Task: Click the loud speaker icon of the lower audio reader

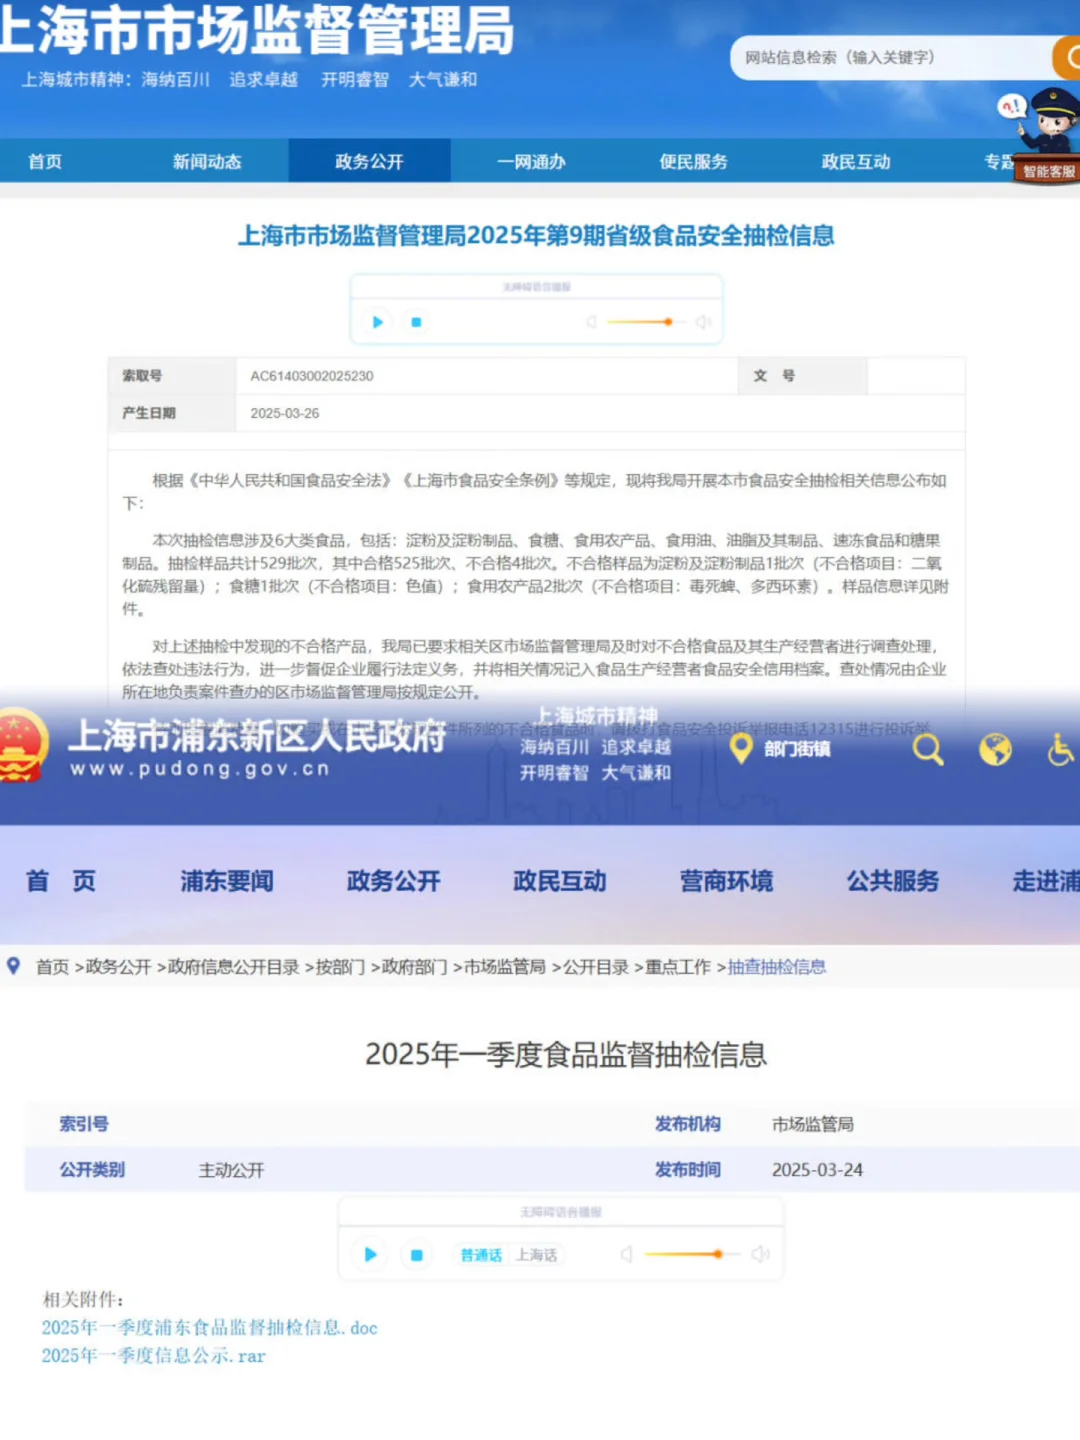Action: tap(760, 1254)
